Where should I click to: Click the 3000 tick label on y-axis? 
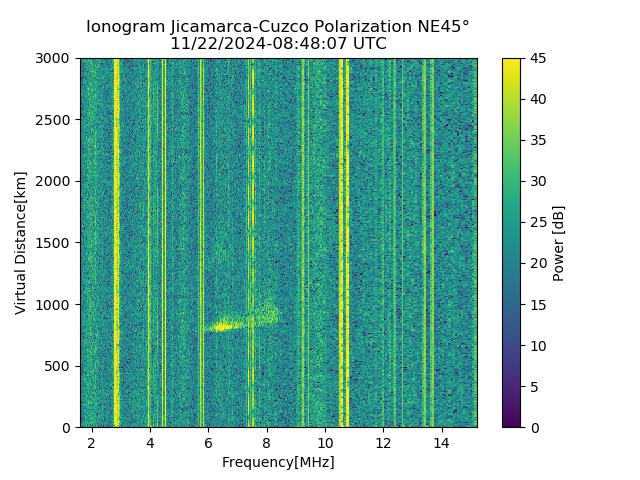(x=52, y=59)
